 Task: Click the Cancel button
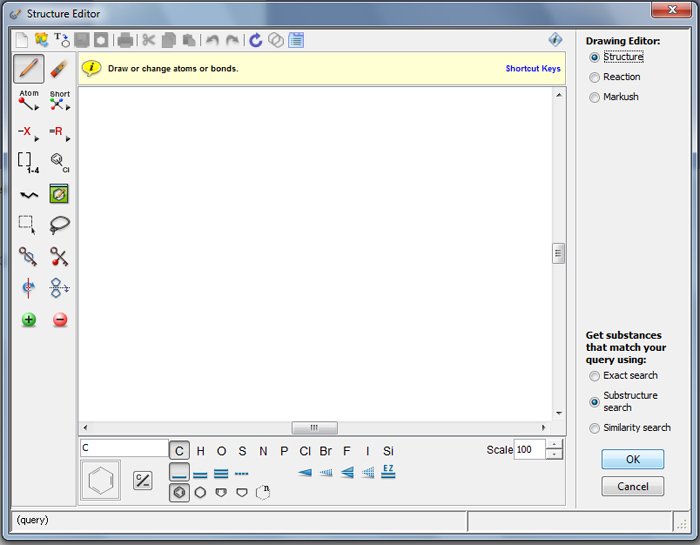click(633, 486)
